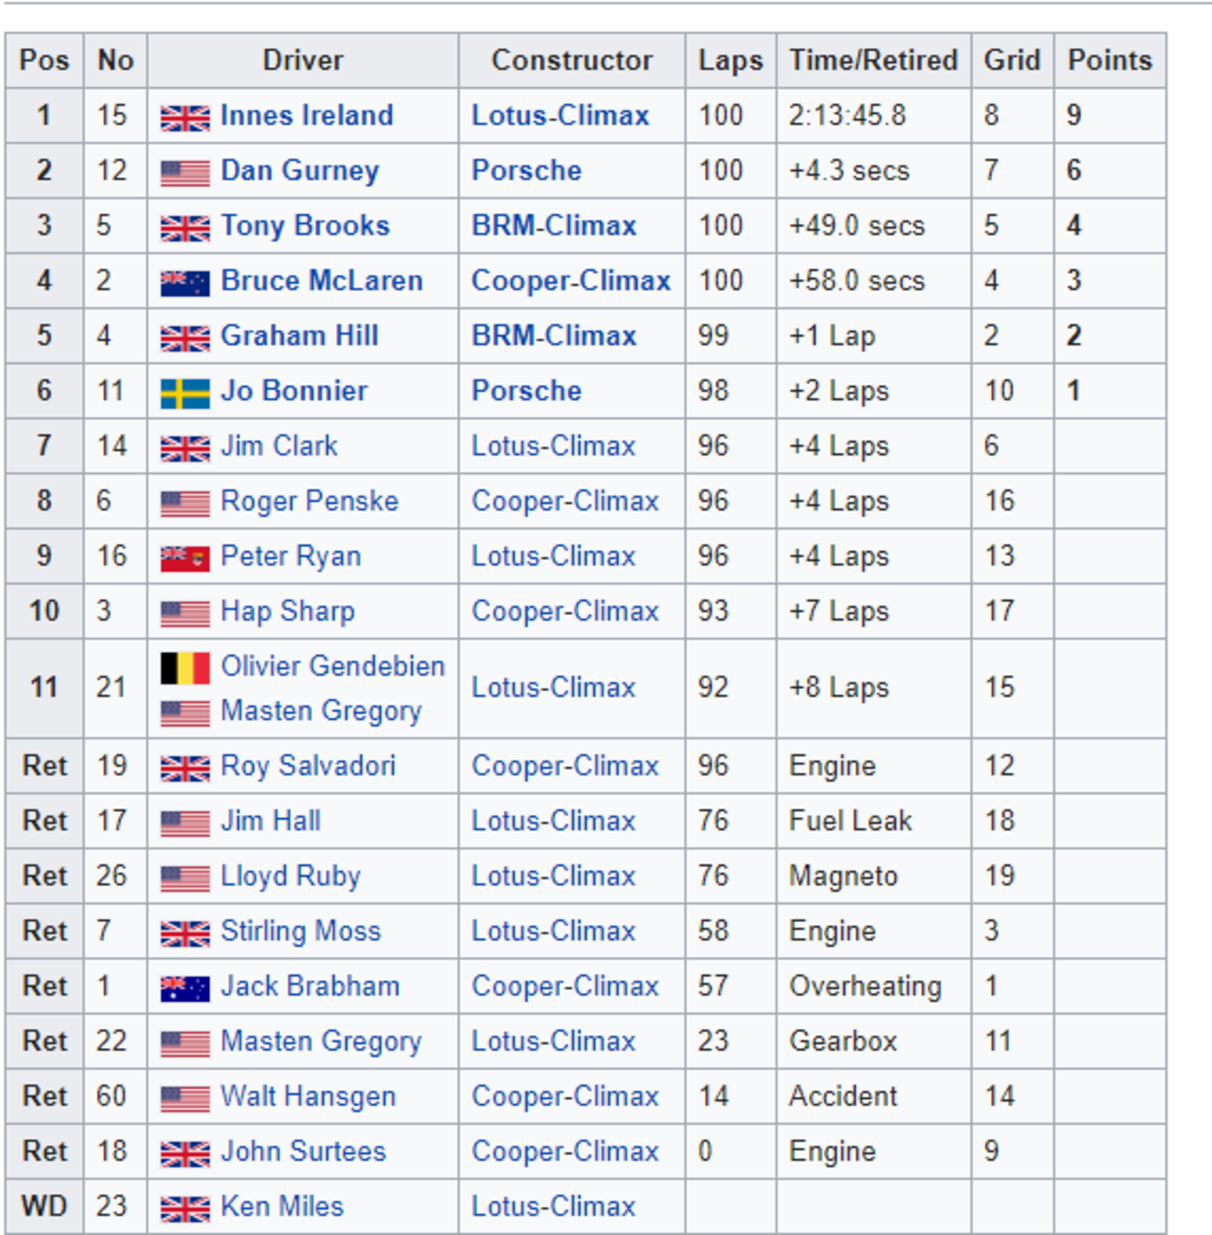Click the red ensign flag beside Peter Ryan
The width and height of the screenshot is (1212, 1235).
tap(185, 558)
